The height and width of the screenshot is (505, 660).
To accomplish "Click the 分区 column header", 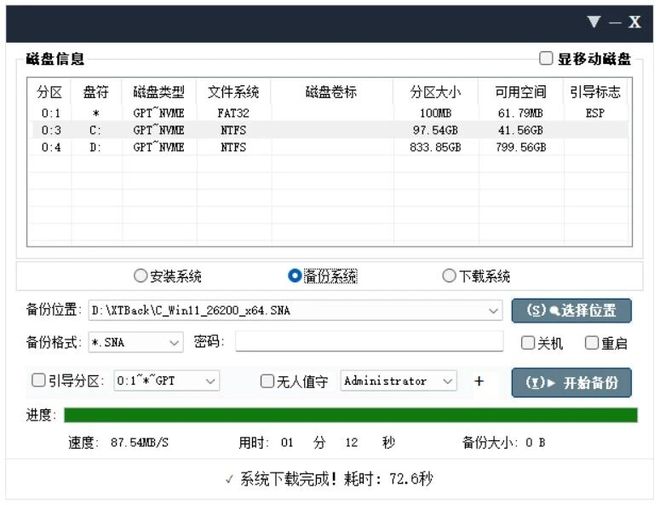I will click(49, 92).
